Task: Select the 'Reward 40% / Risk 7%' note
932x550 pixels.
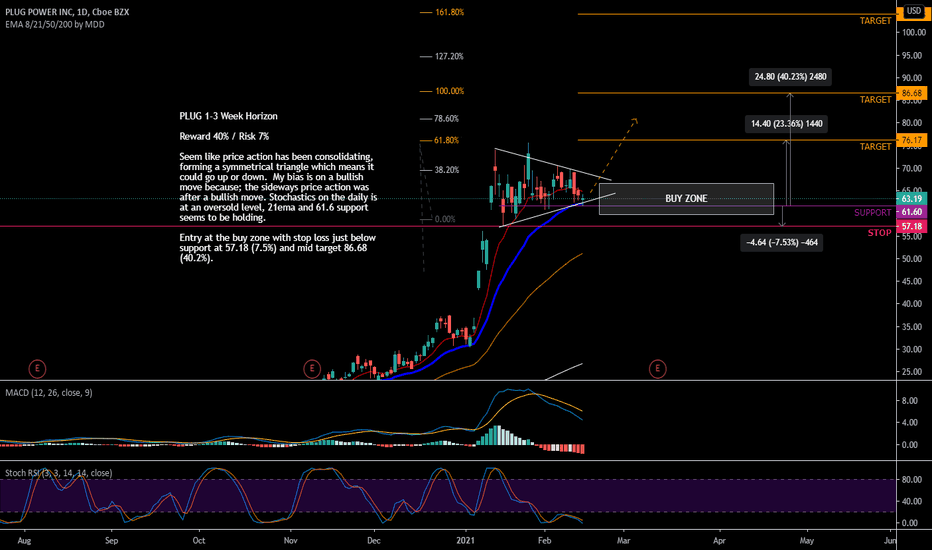Action: (224, 136)
